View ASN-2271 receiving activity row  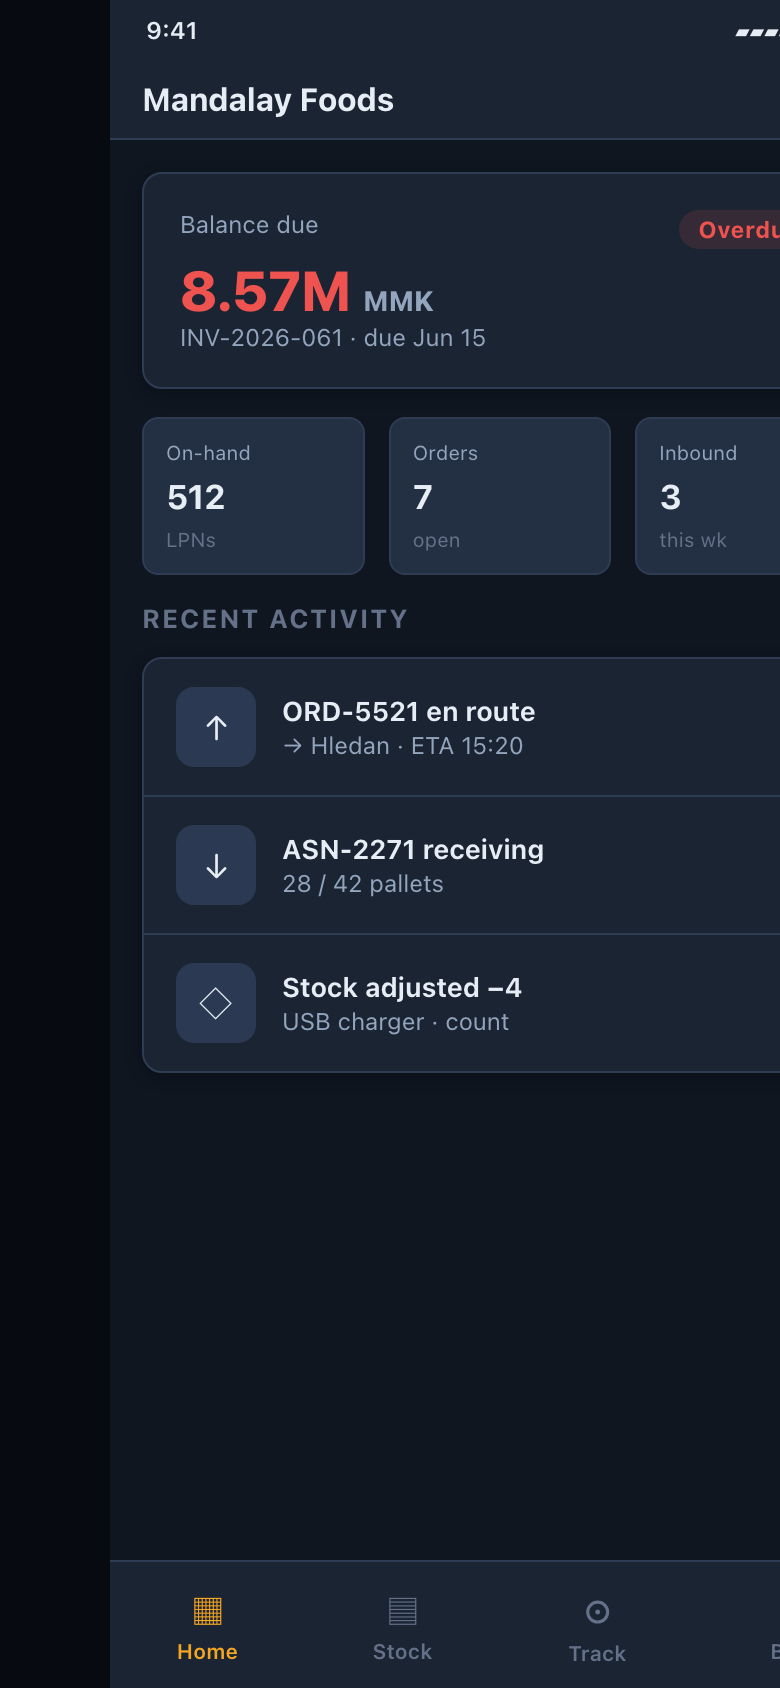coord(462,865)
